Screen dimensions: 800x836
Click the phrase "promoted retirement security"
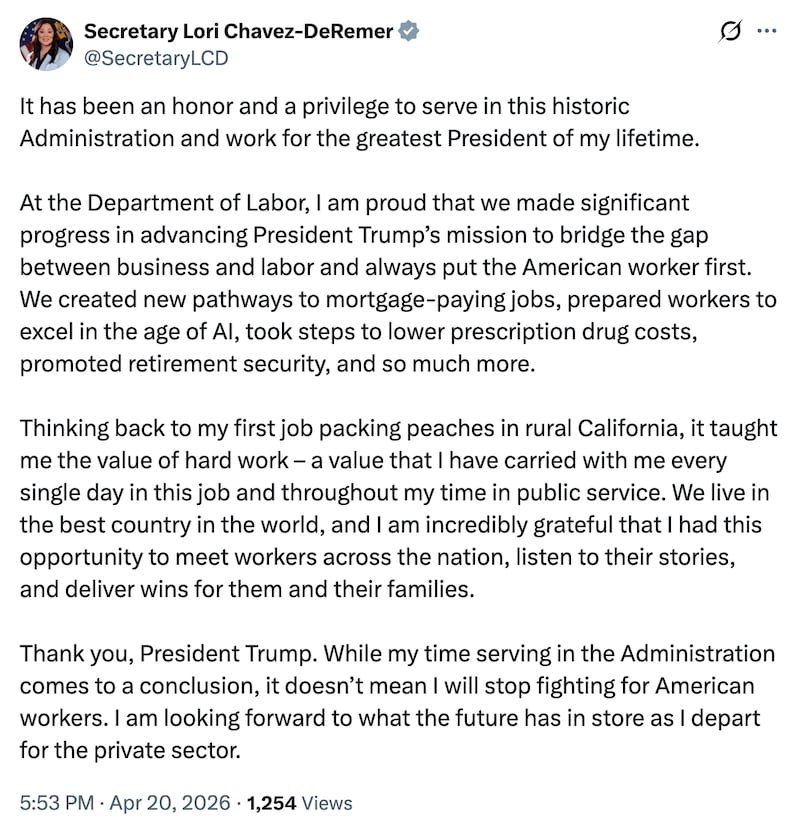169,364
